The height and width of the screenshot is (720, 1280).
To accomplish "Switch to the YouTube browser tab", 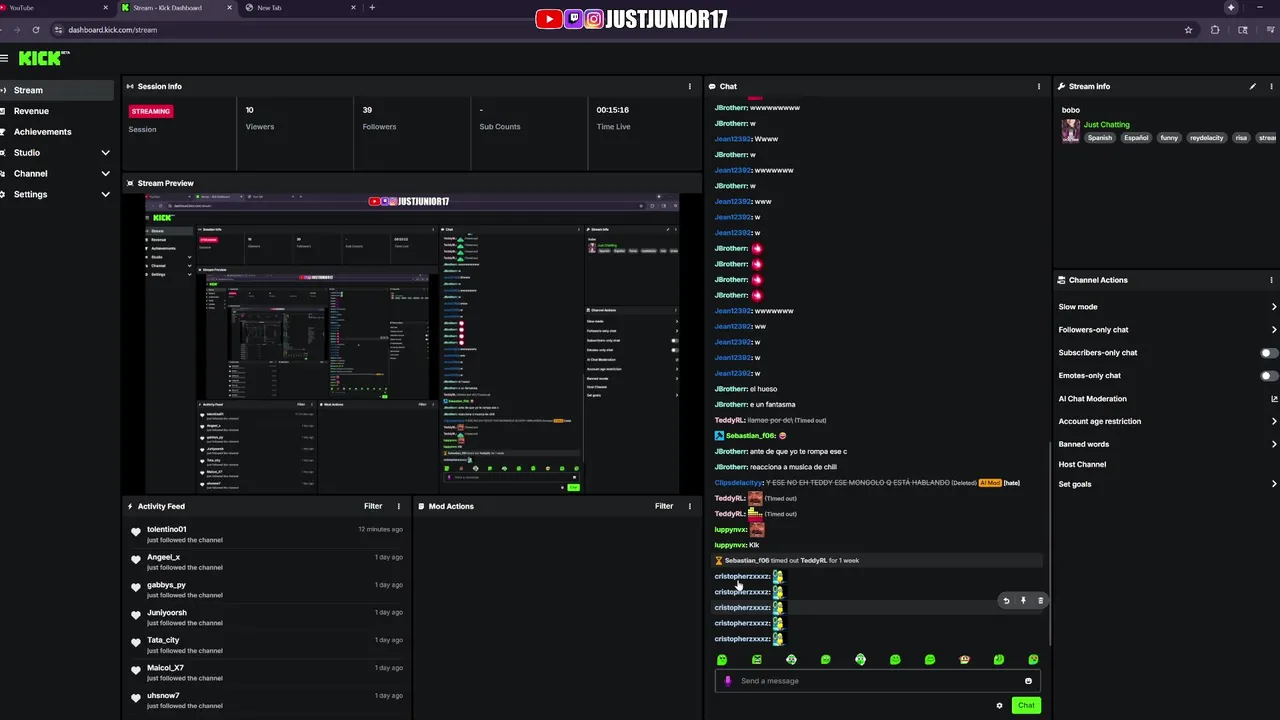I will tap(55, 8).
